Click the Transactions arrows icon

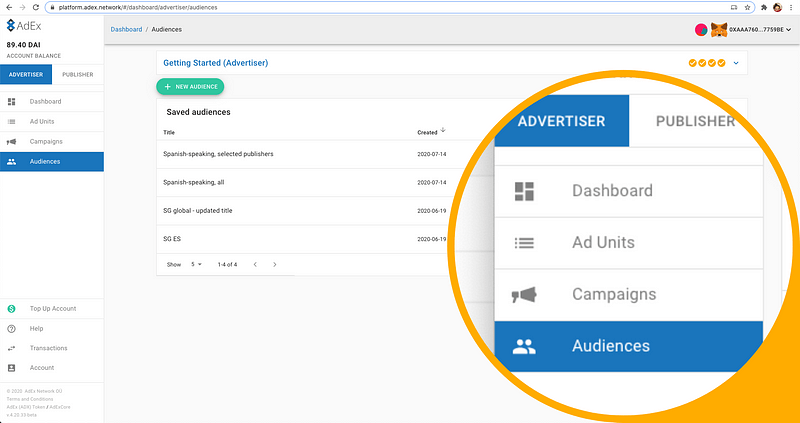(x=12, y=348)
